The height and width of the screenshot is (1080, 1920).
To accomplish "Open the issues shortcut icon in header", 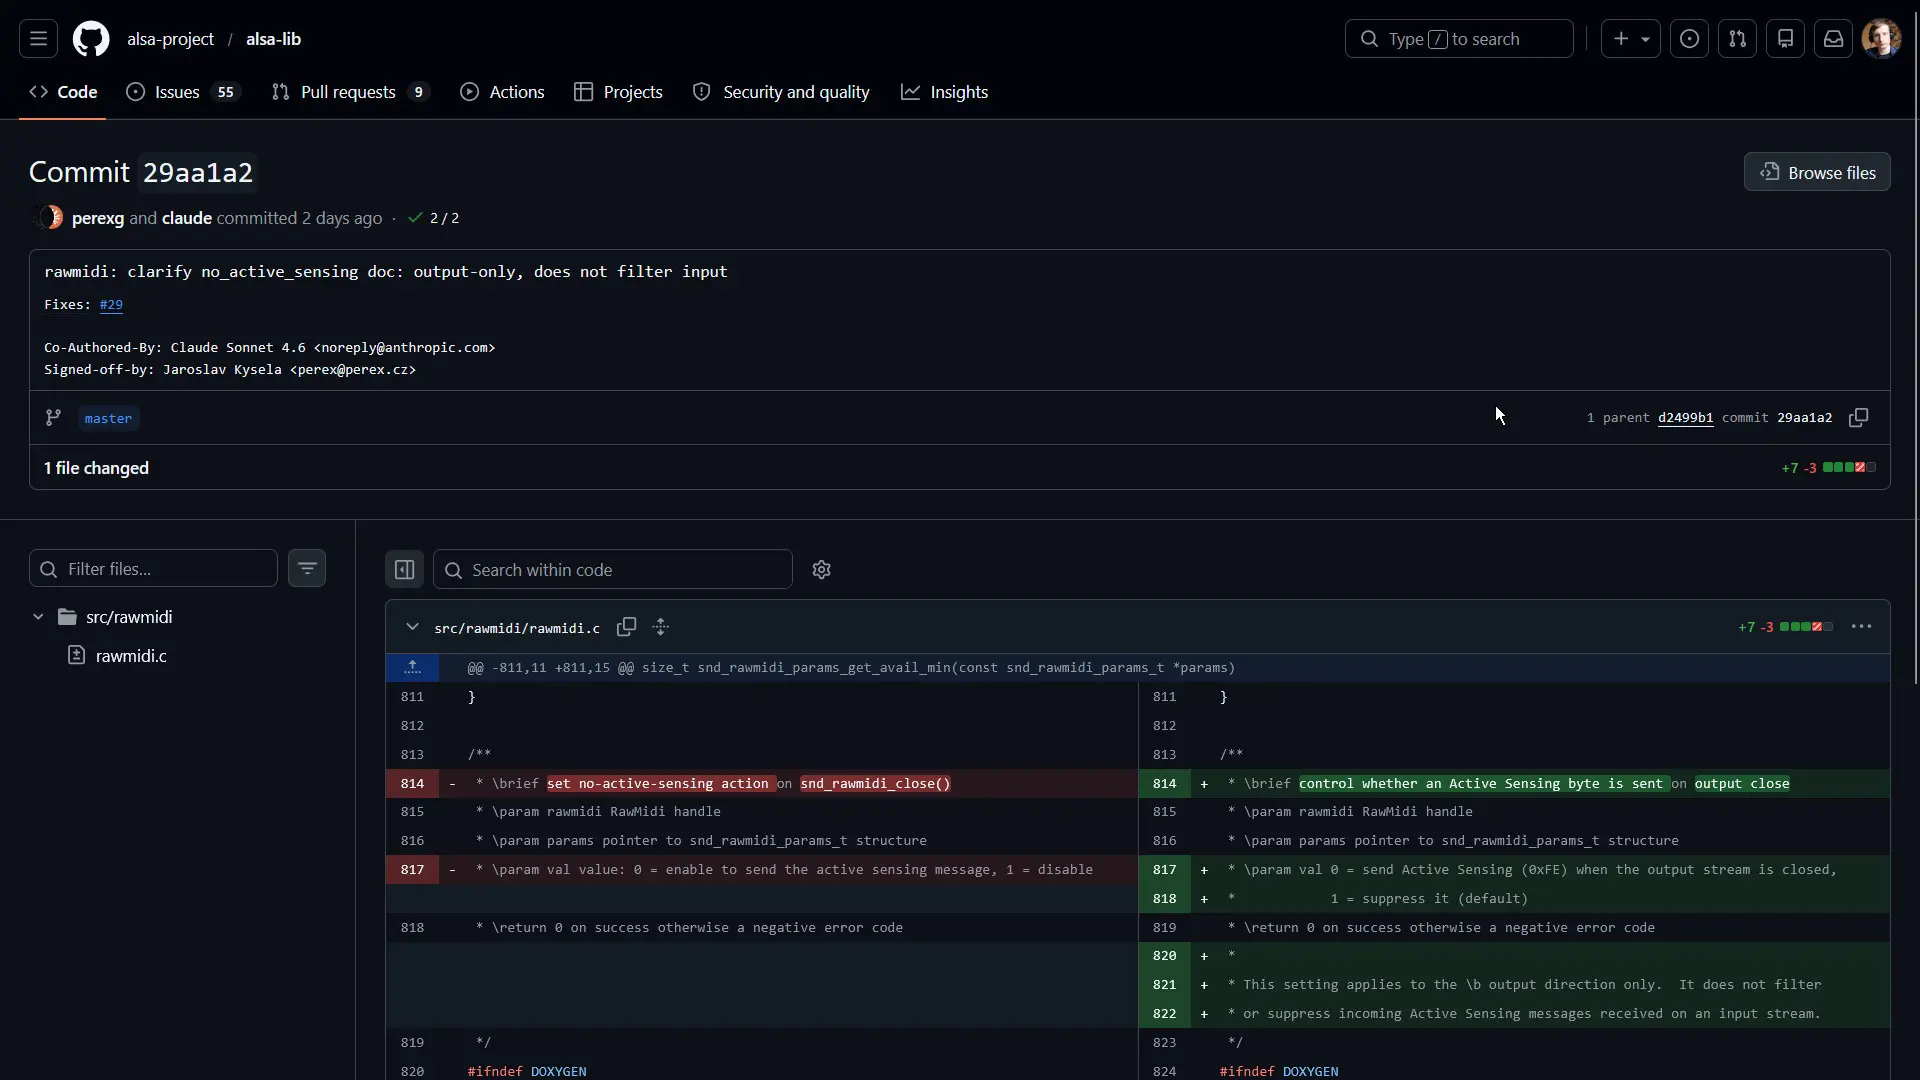I will coord(1689,39).
